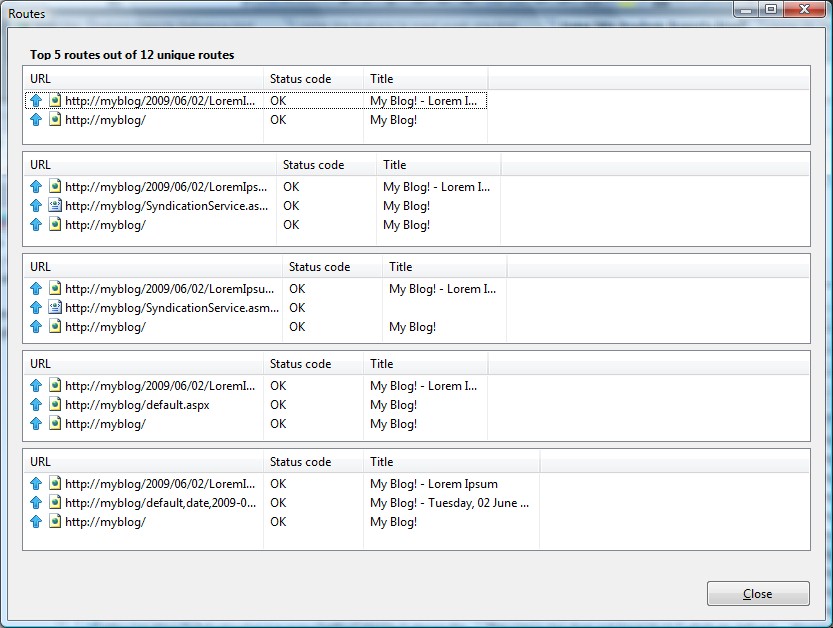The width and height of the screenshot is (833, 628).
Task: Click the URL header above the default,date,2009-0... row
Action: click(143, 462)
